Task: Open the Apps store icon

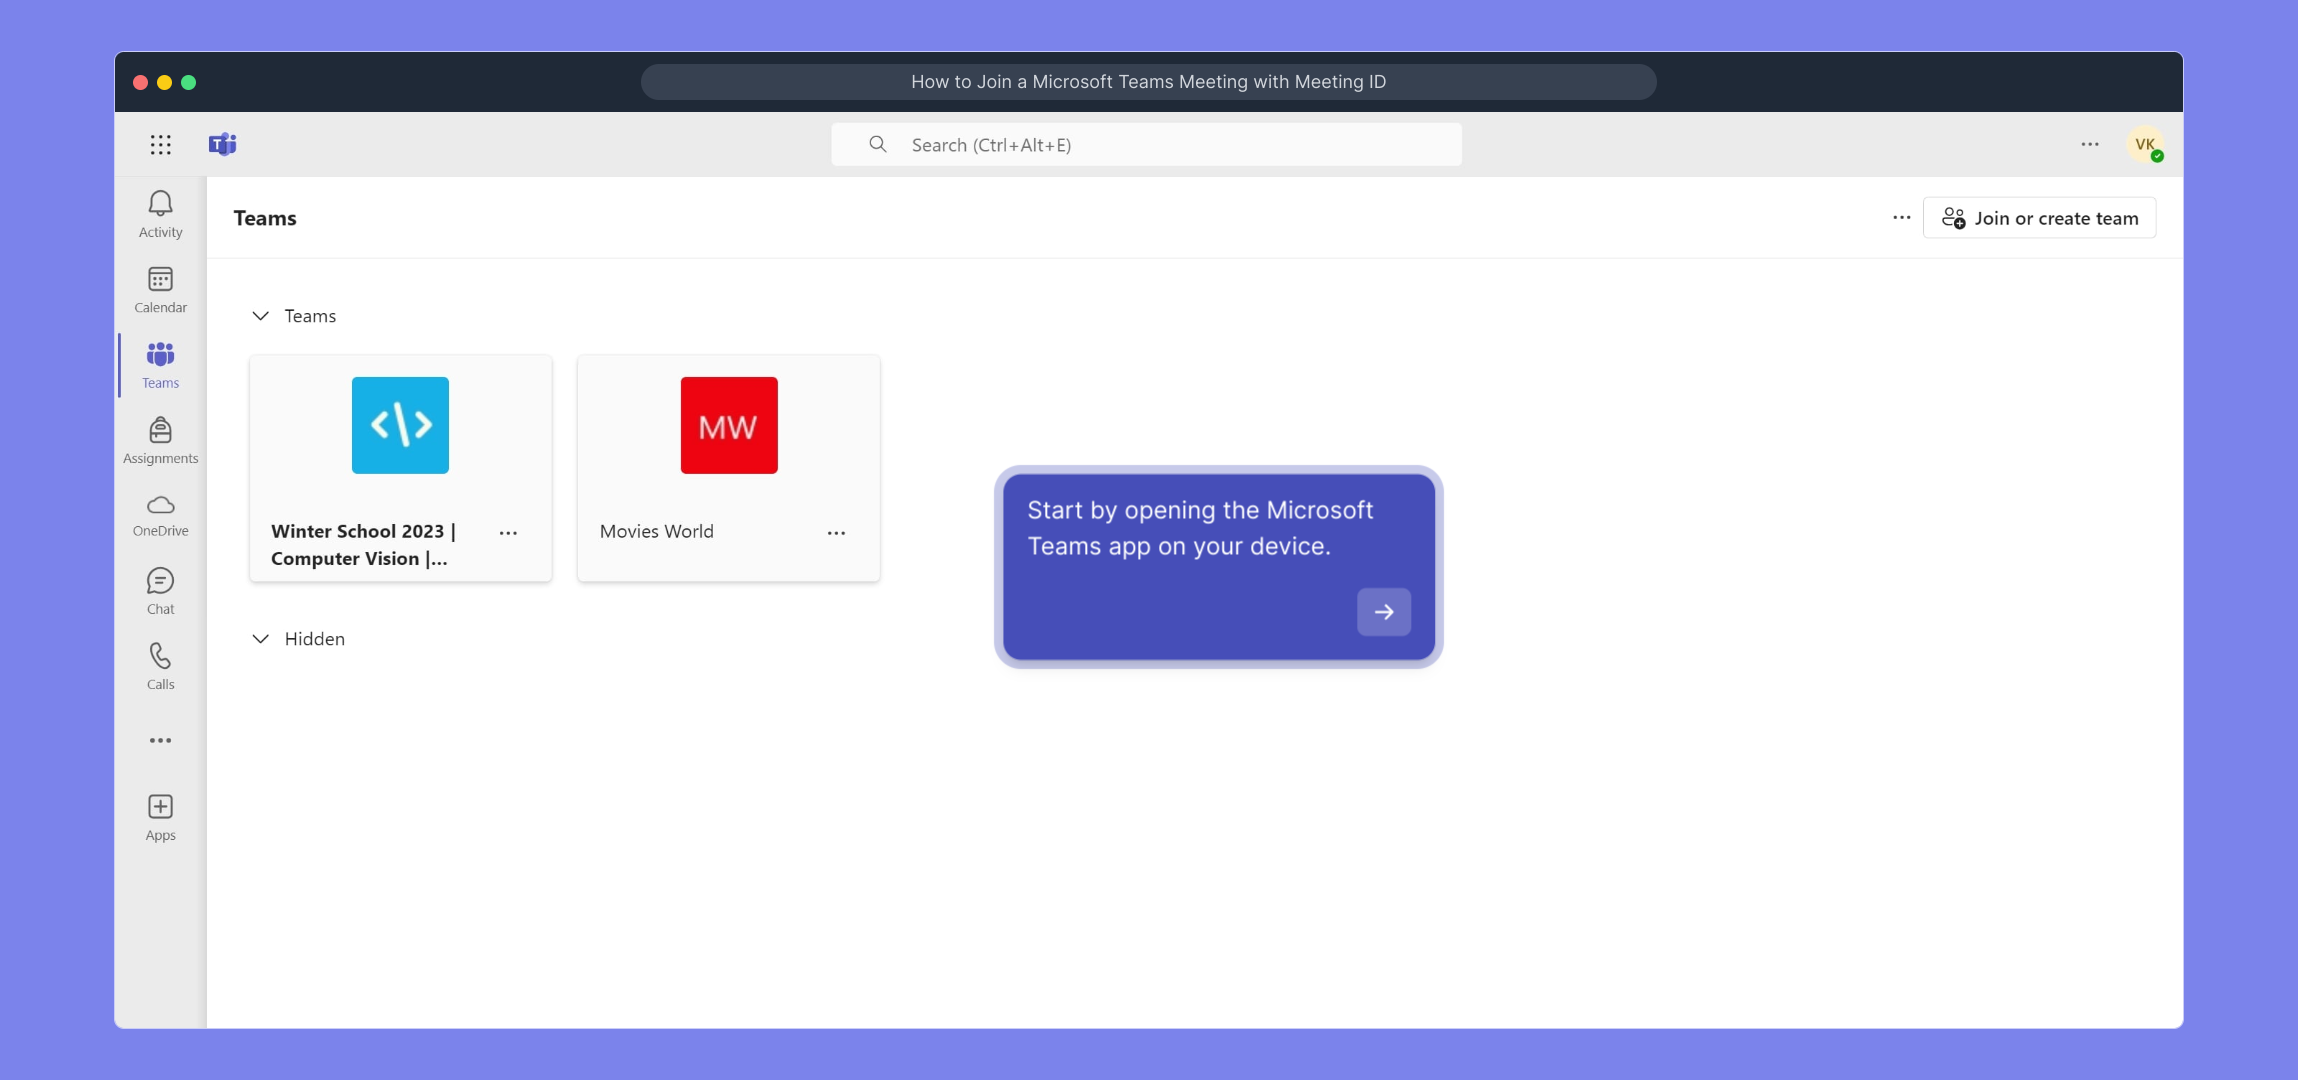Action: click(x=160, y=816)
